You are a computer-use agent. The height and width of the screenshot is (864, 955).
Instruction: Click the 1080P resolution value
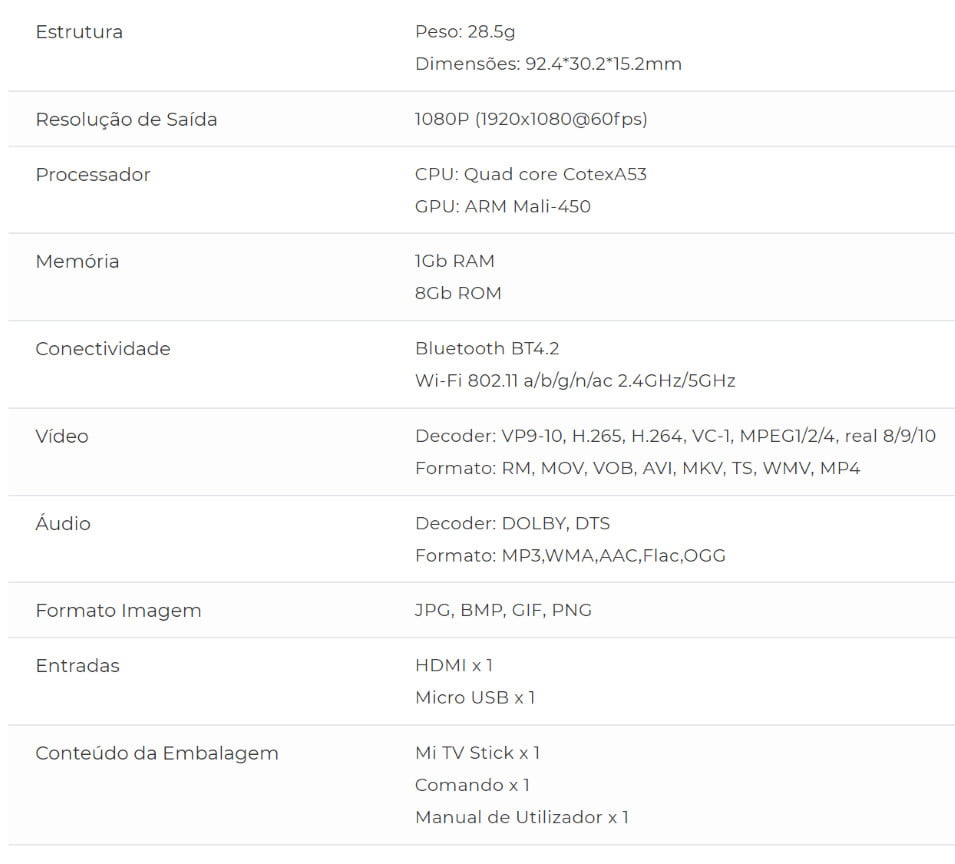[531, 119]
